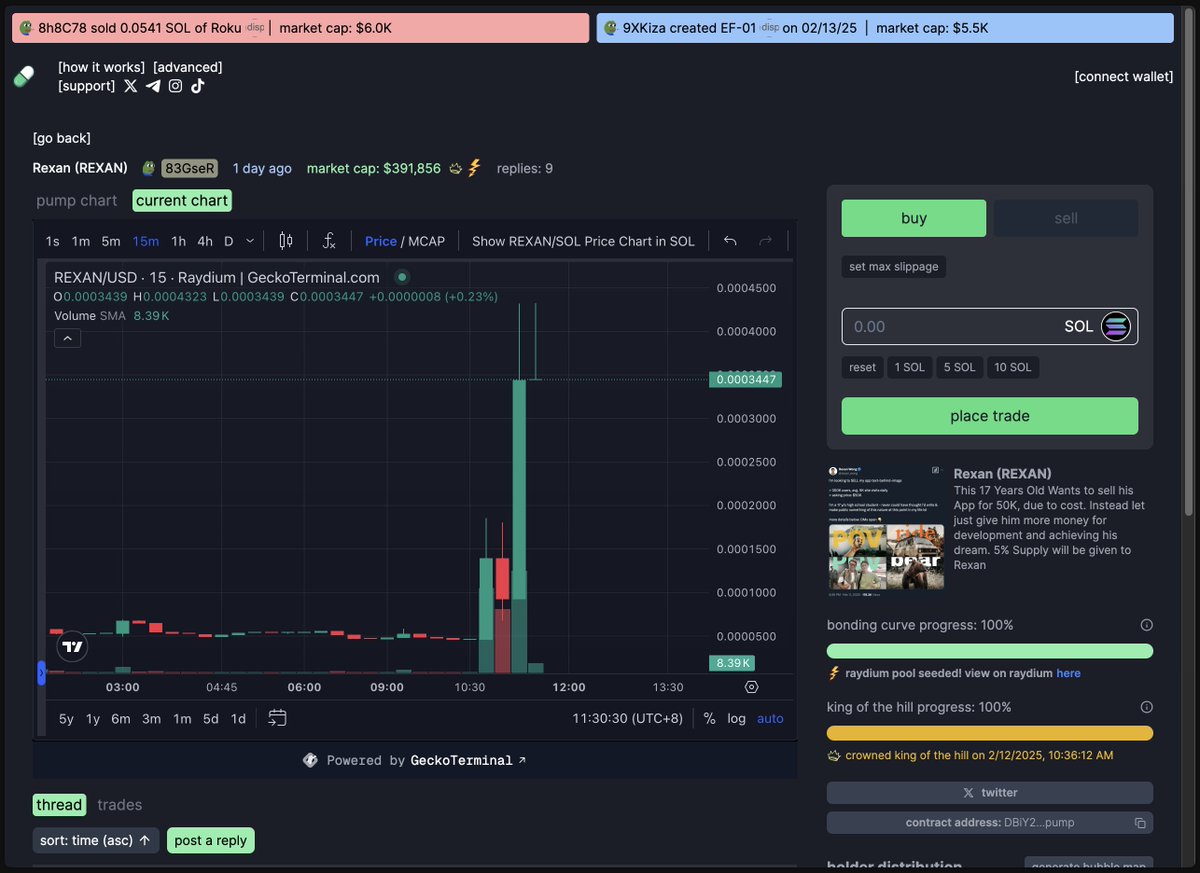The width and height of the screenshot is (1200, 873).
Task: Click the frog avatar in 9XKiza created banner
Action: pyautogui.click(x=611, y=28)
